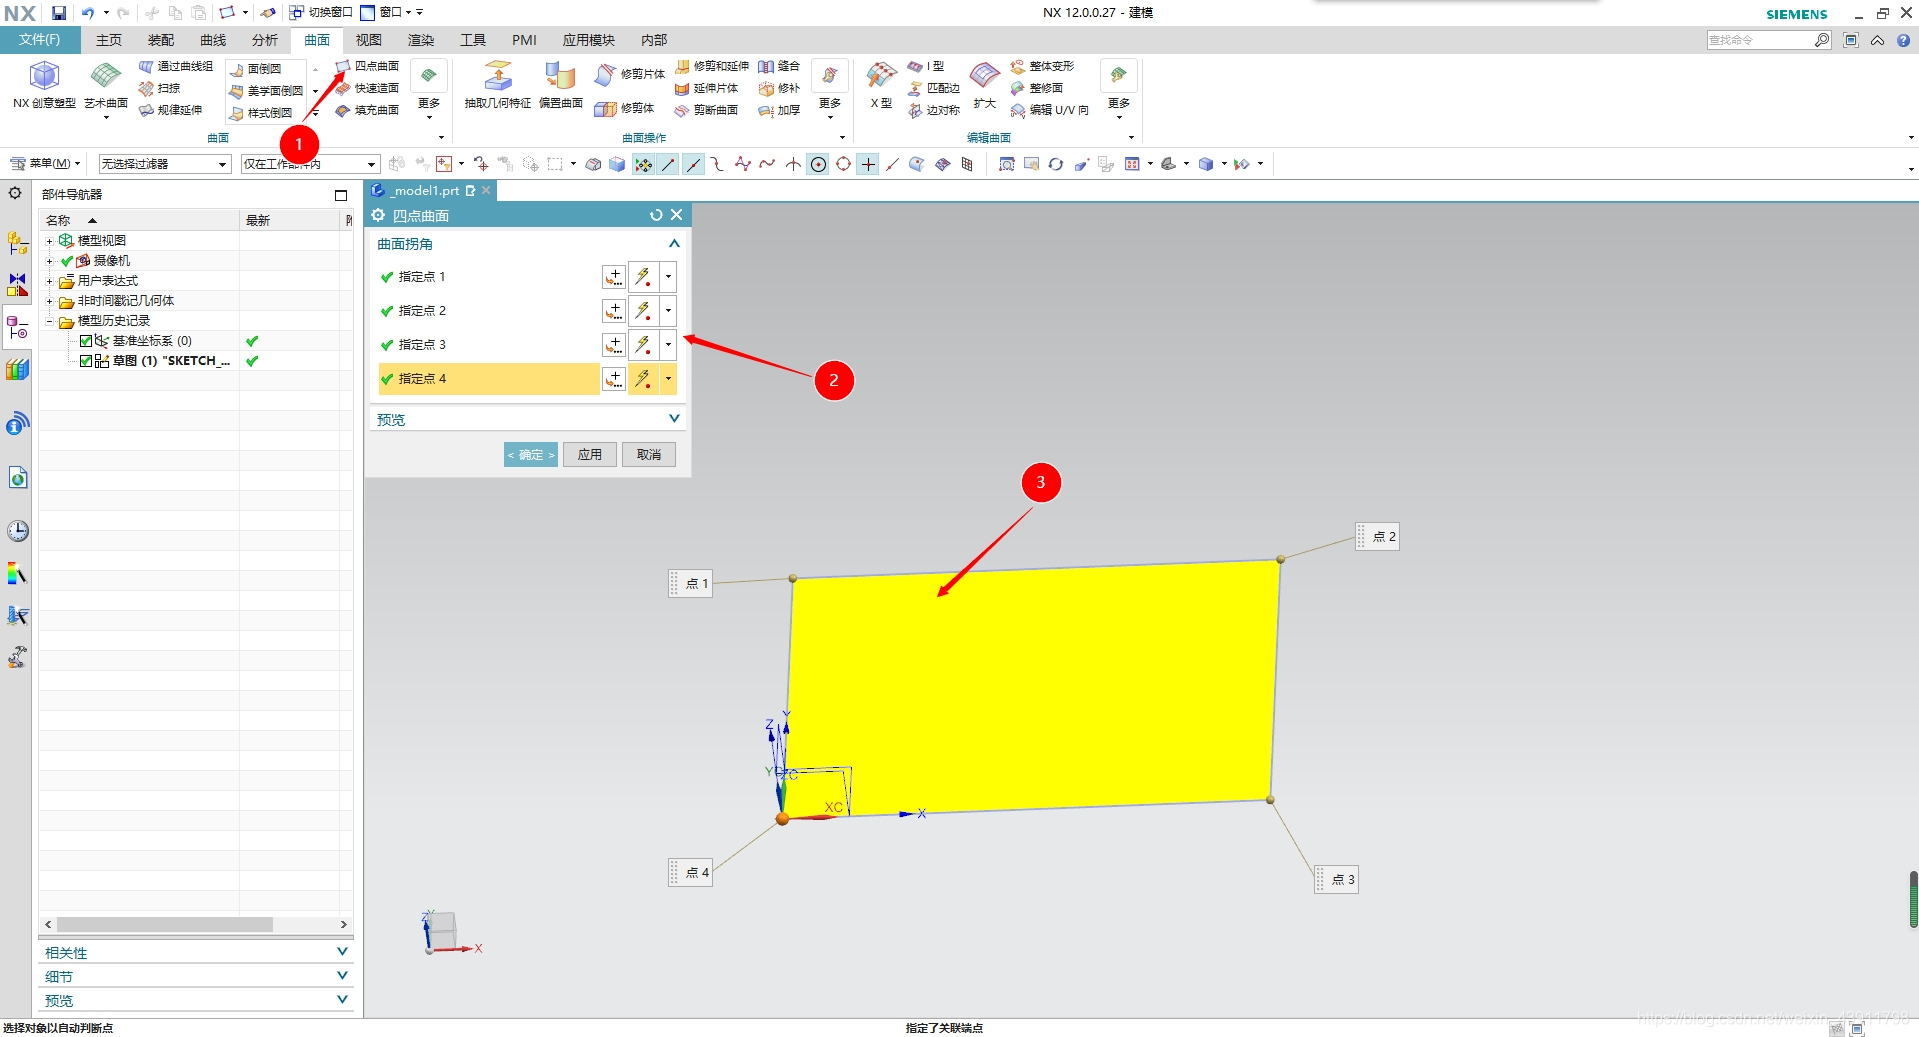The height and width of the screenshot is (1037, 1919).
Task: Toggle midpoint snap option
Action: coord(693,164)
